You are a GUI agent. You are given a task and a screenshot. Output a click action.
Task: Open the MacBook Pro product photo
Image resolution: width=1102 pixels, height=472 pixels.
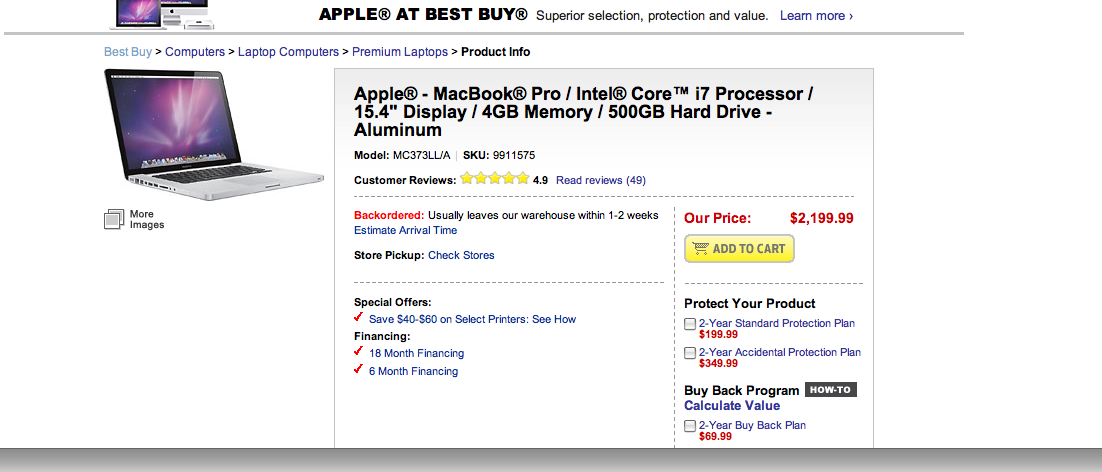coord(214,135)
